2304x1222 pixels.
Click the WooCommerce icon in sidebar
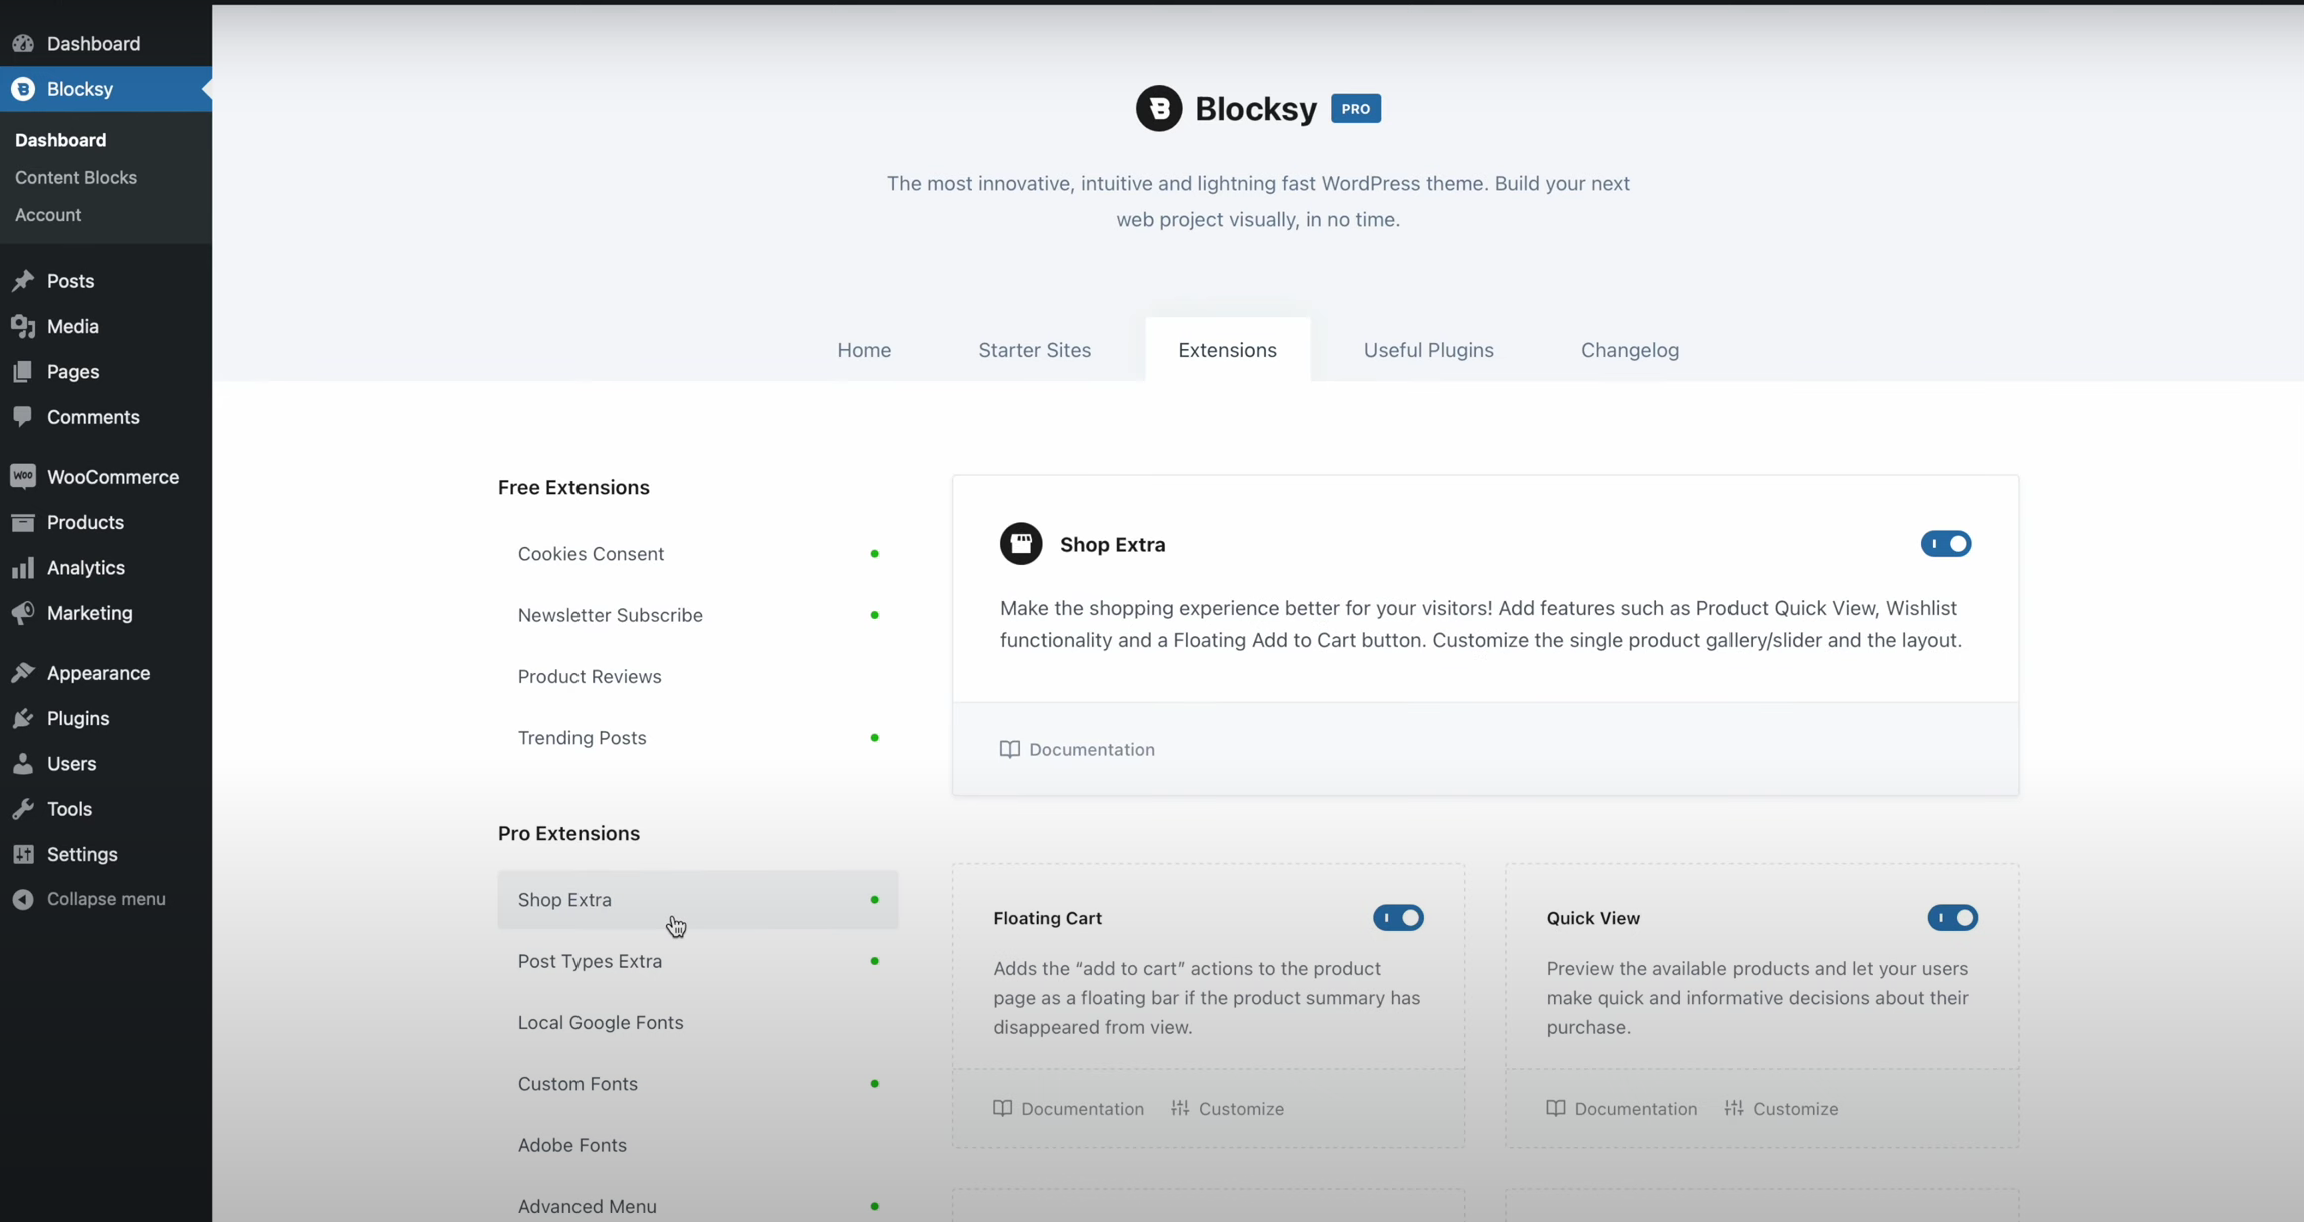click(x=23, y=477)
